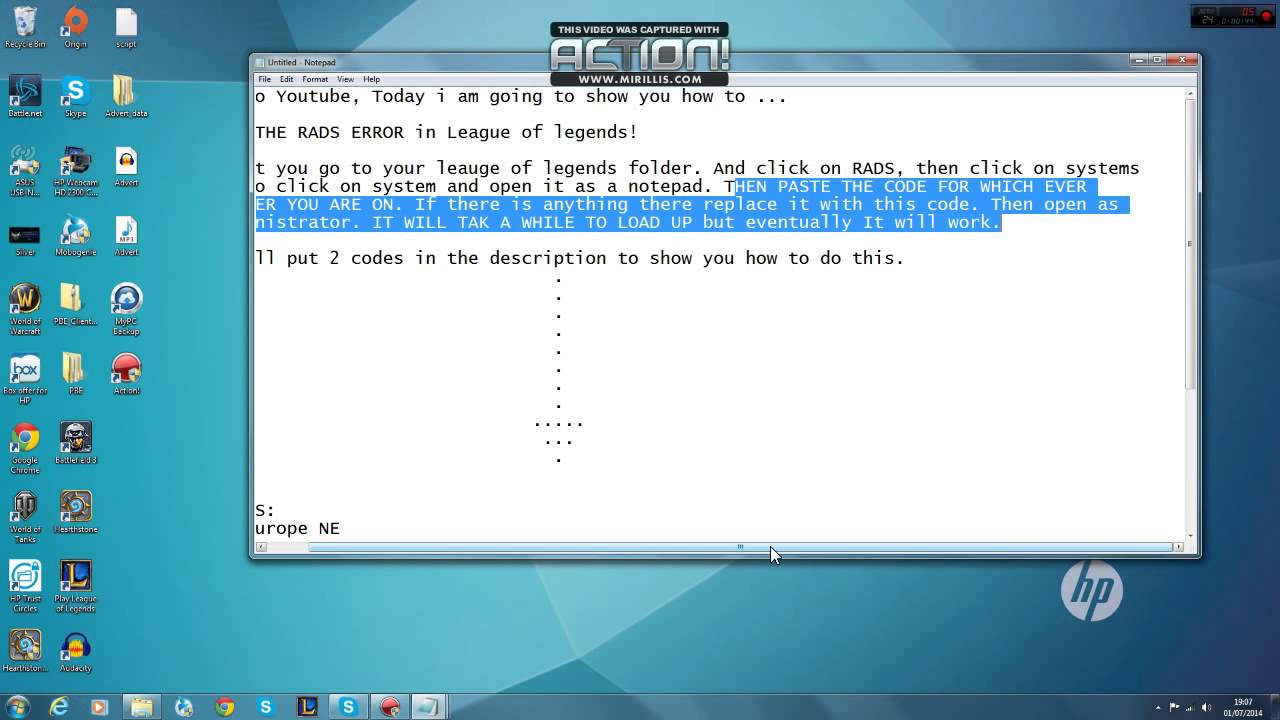This screenshot has height=720, width=1280.
Task: Launch Origin from the desktop
Action: 75,27
